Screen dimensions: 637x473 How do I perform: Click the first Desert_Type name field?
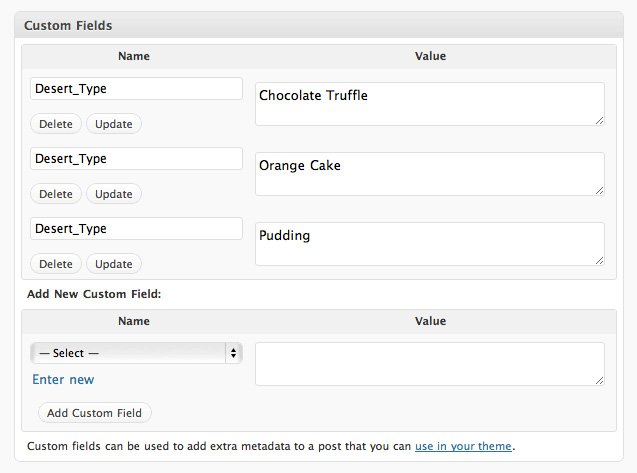pyautogui.click(x=136, y=89)
